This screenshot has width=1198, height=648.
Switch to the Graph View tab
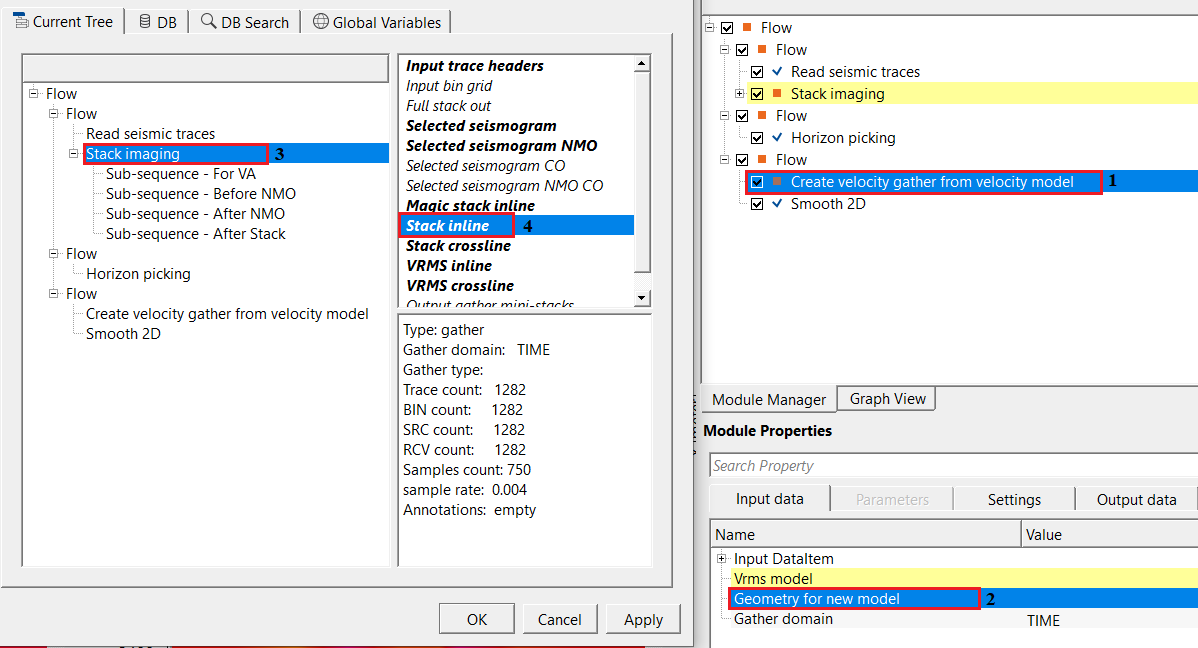pos(887,399)
